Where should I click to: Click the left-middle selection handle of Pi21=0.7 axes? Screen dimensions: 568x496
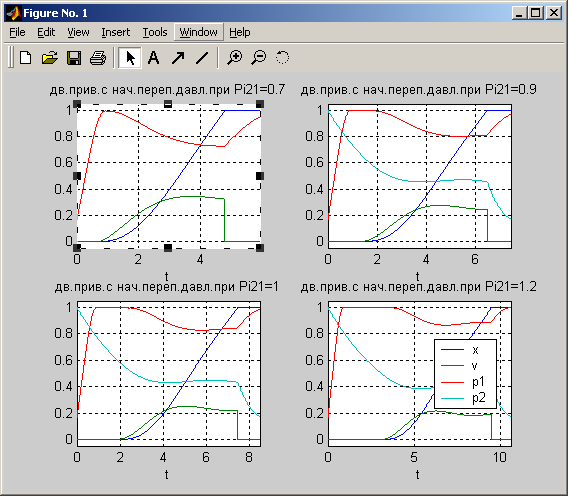(77, 176)
